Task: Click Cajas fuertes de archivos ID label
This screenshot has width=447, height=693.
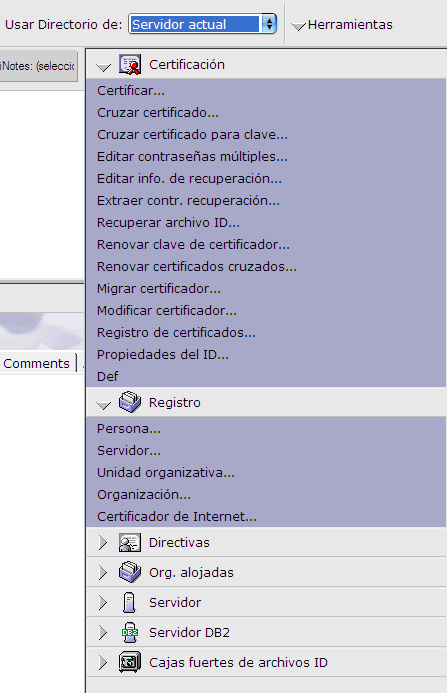Action: pos(238,663)
